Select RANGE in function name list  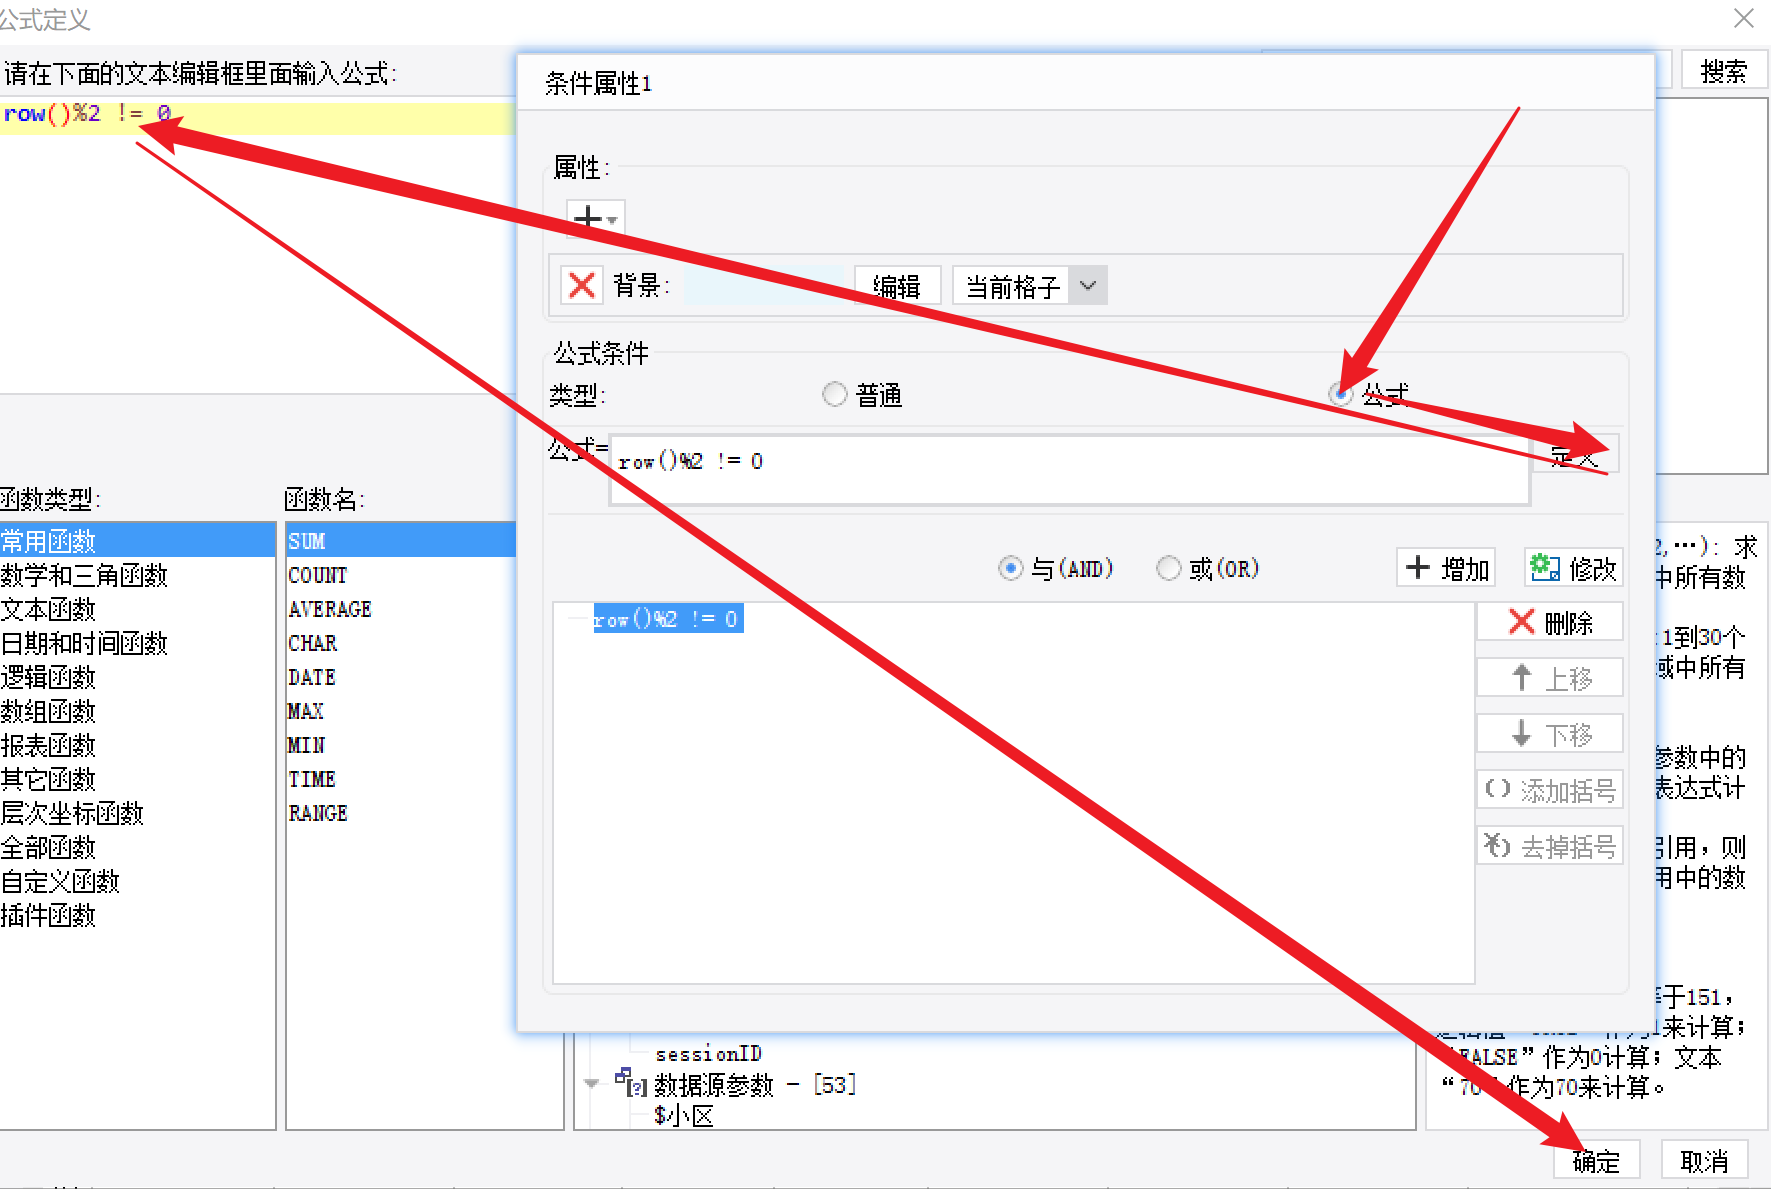(401, 813)
